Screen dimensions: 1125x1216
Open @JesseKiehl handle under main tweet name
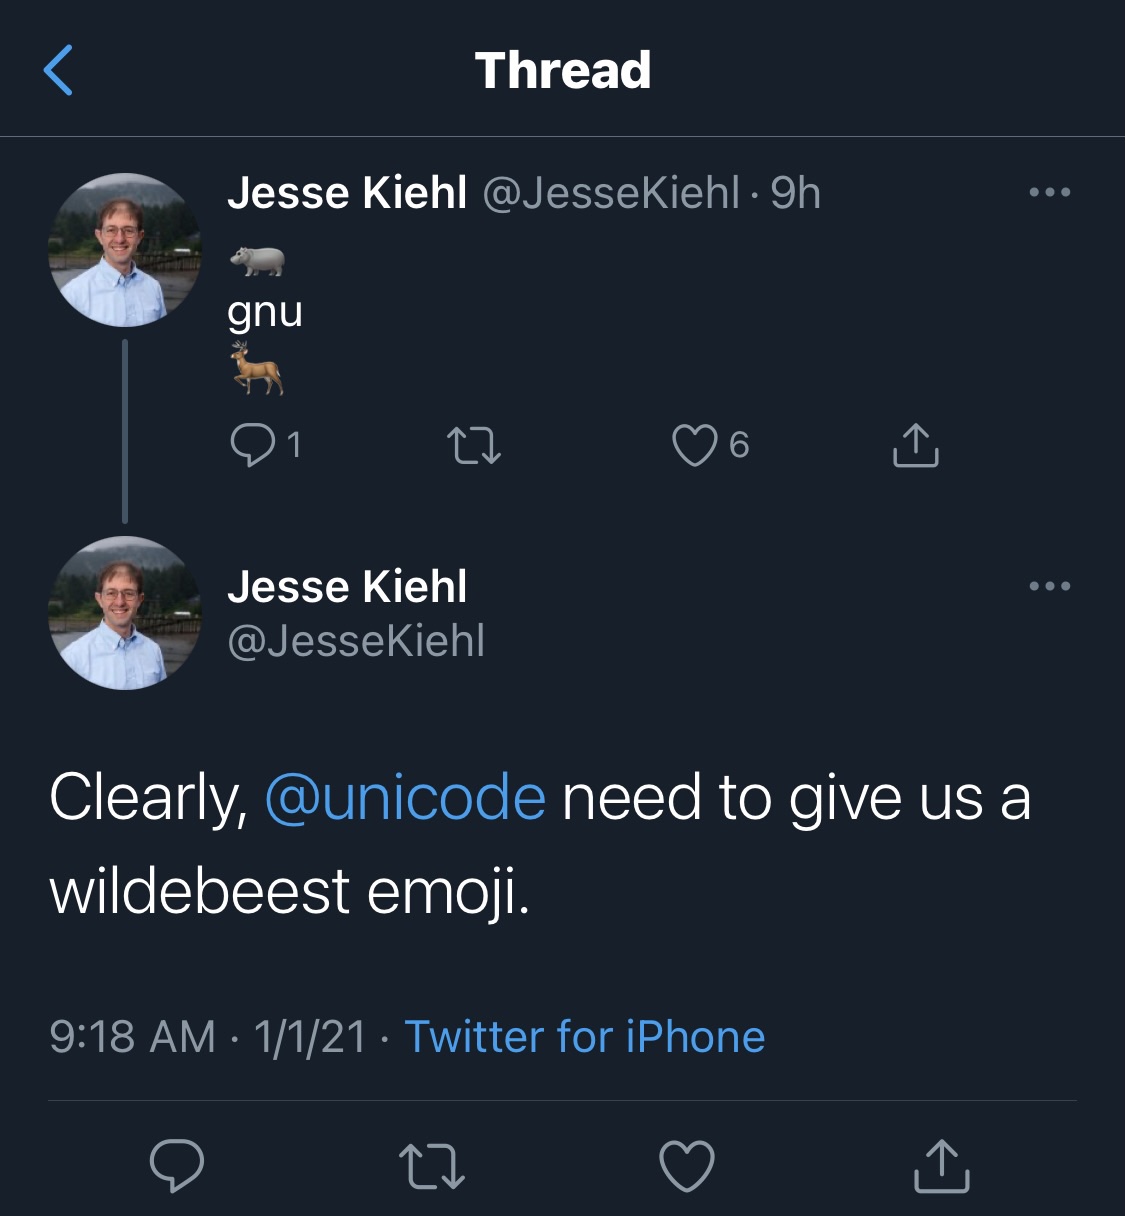pos(356,640)
